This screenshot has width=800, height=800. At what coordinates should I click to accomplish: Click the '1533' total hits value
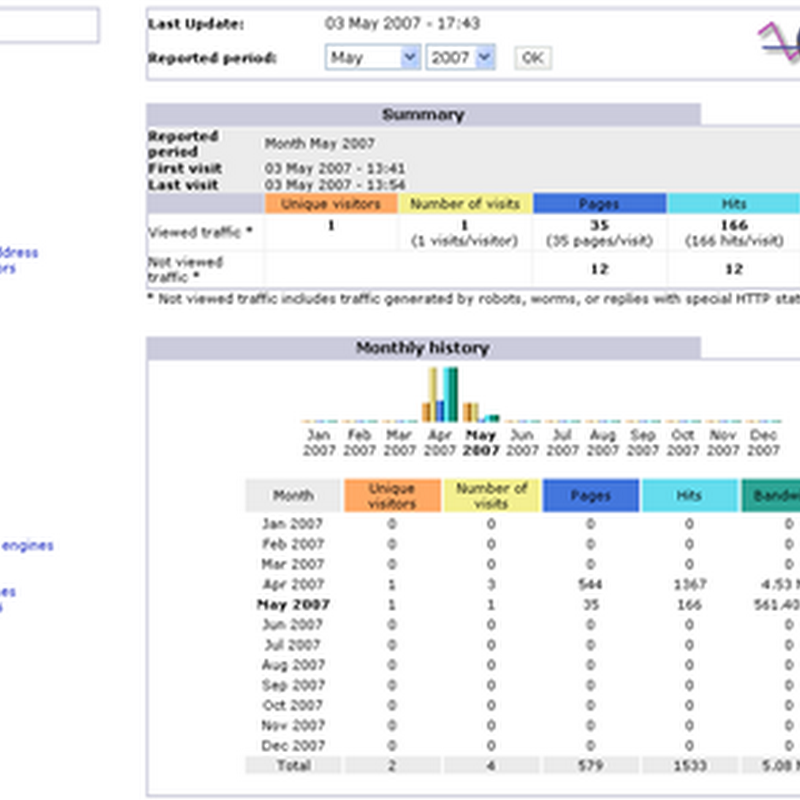[x=689, y=765]
